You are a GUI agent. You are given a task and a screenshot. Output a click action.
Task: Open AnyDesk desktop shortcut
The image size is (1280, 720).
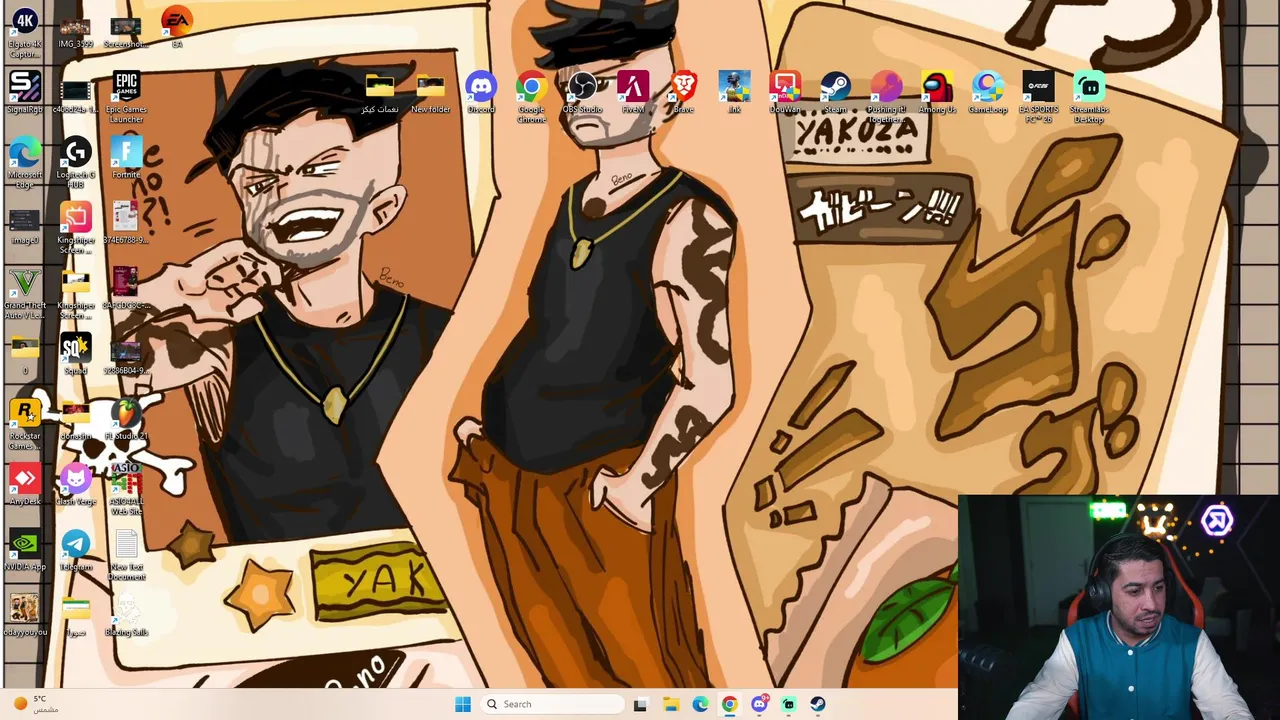point(25,485)
